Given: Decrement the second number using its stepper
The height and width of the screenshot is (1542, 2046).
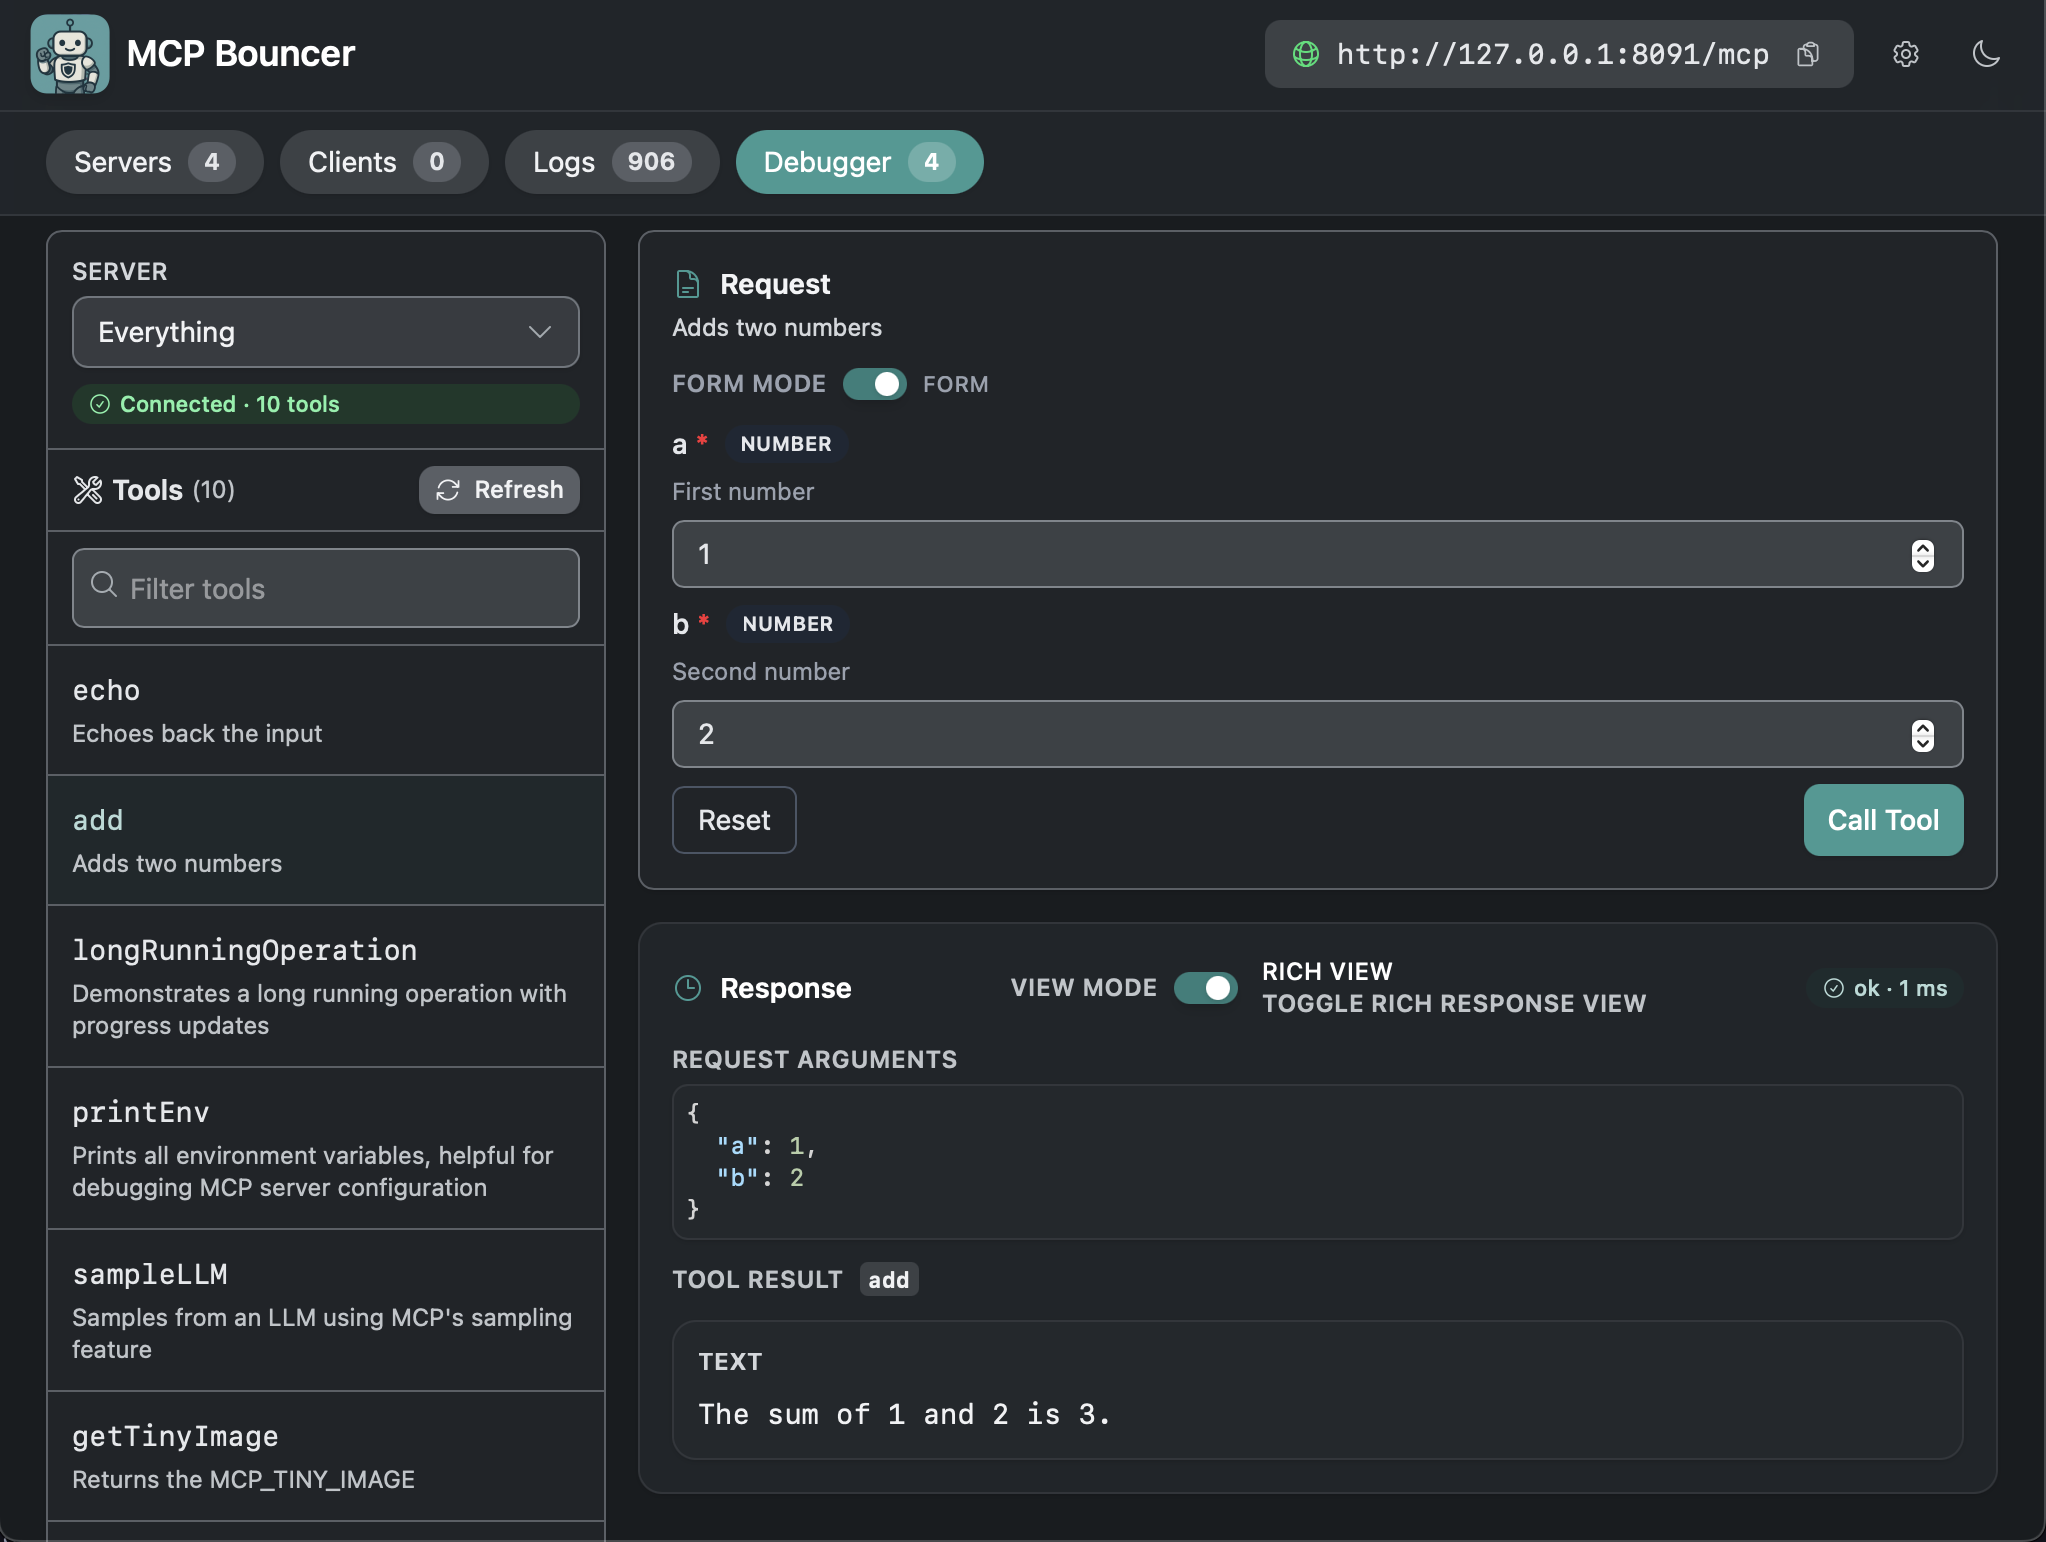Looking at the screenshot, I should pos(1922,743).
